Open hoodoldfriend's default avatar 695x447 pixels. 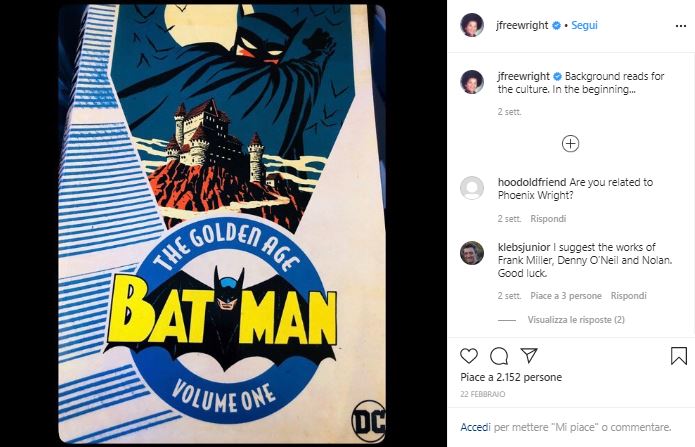(472, 188)
